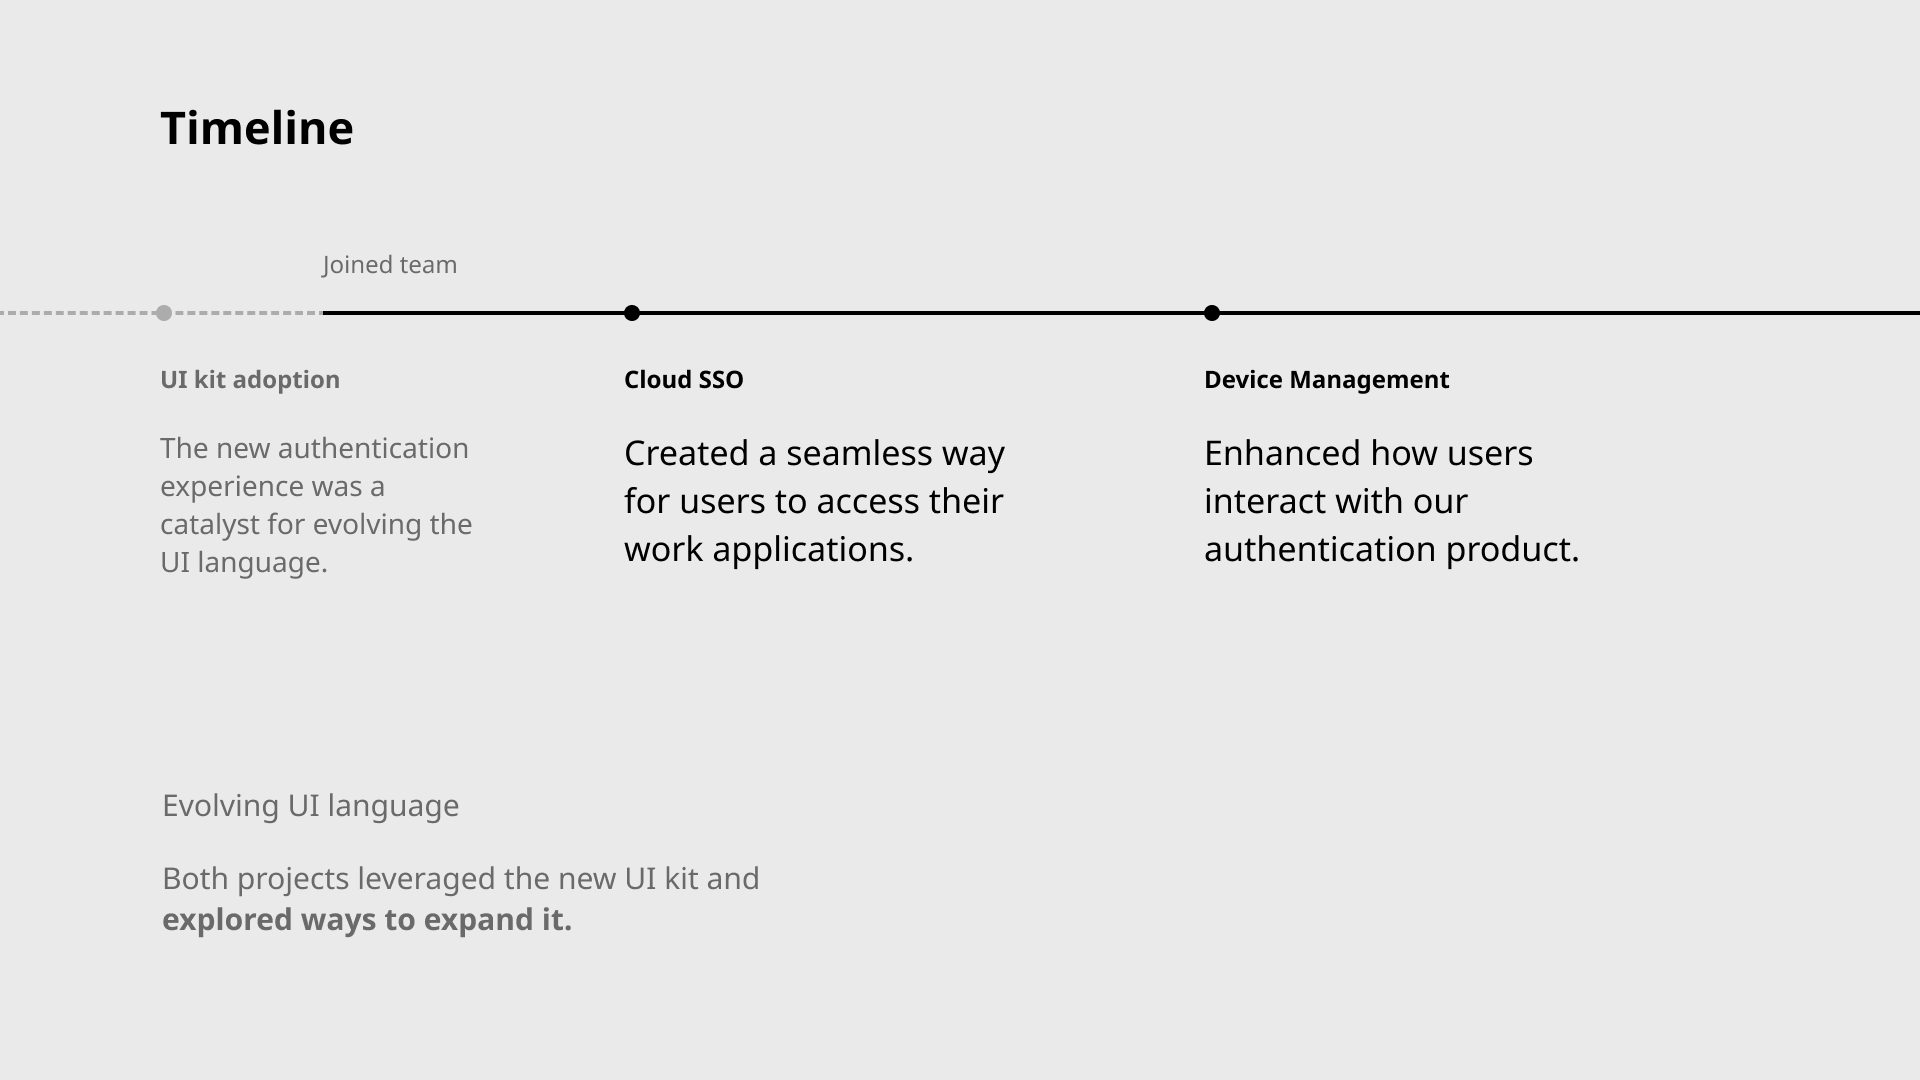Screen dimensions: 1920x1080
Task: Click the start of the solid line under Joined team
Action: (x=326, y=313)
